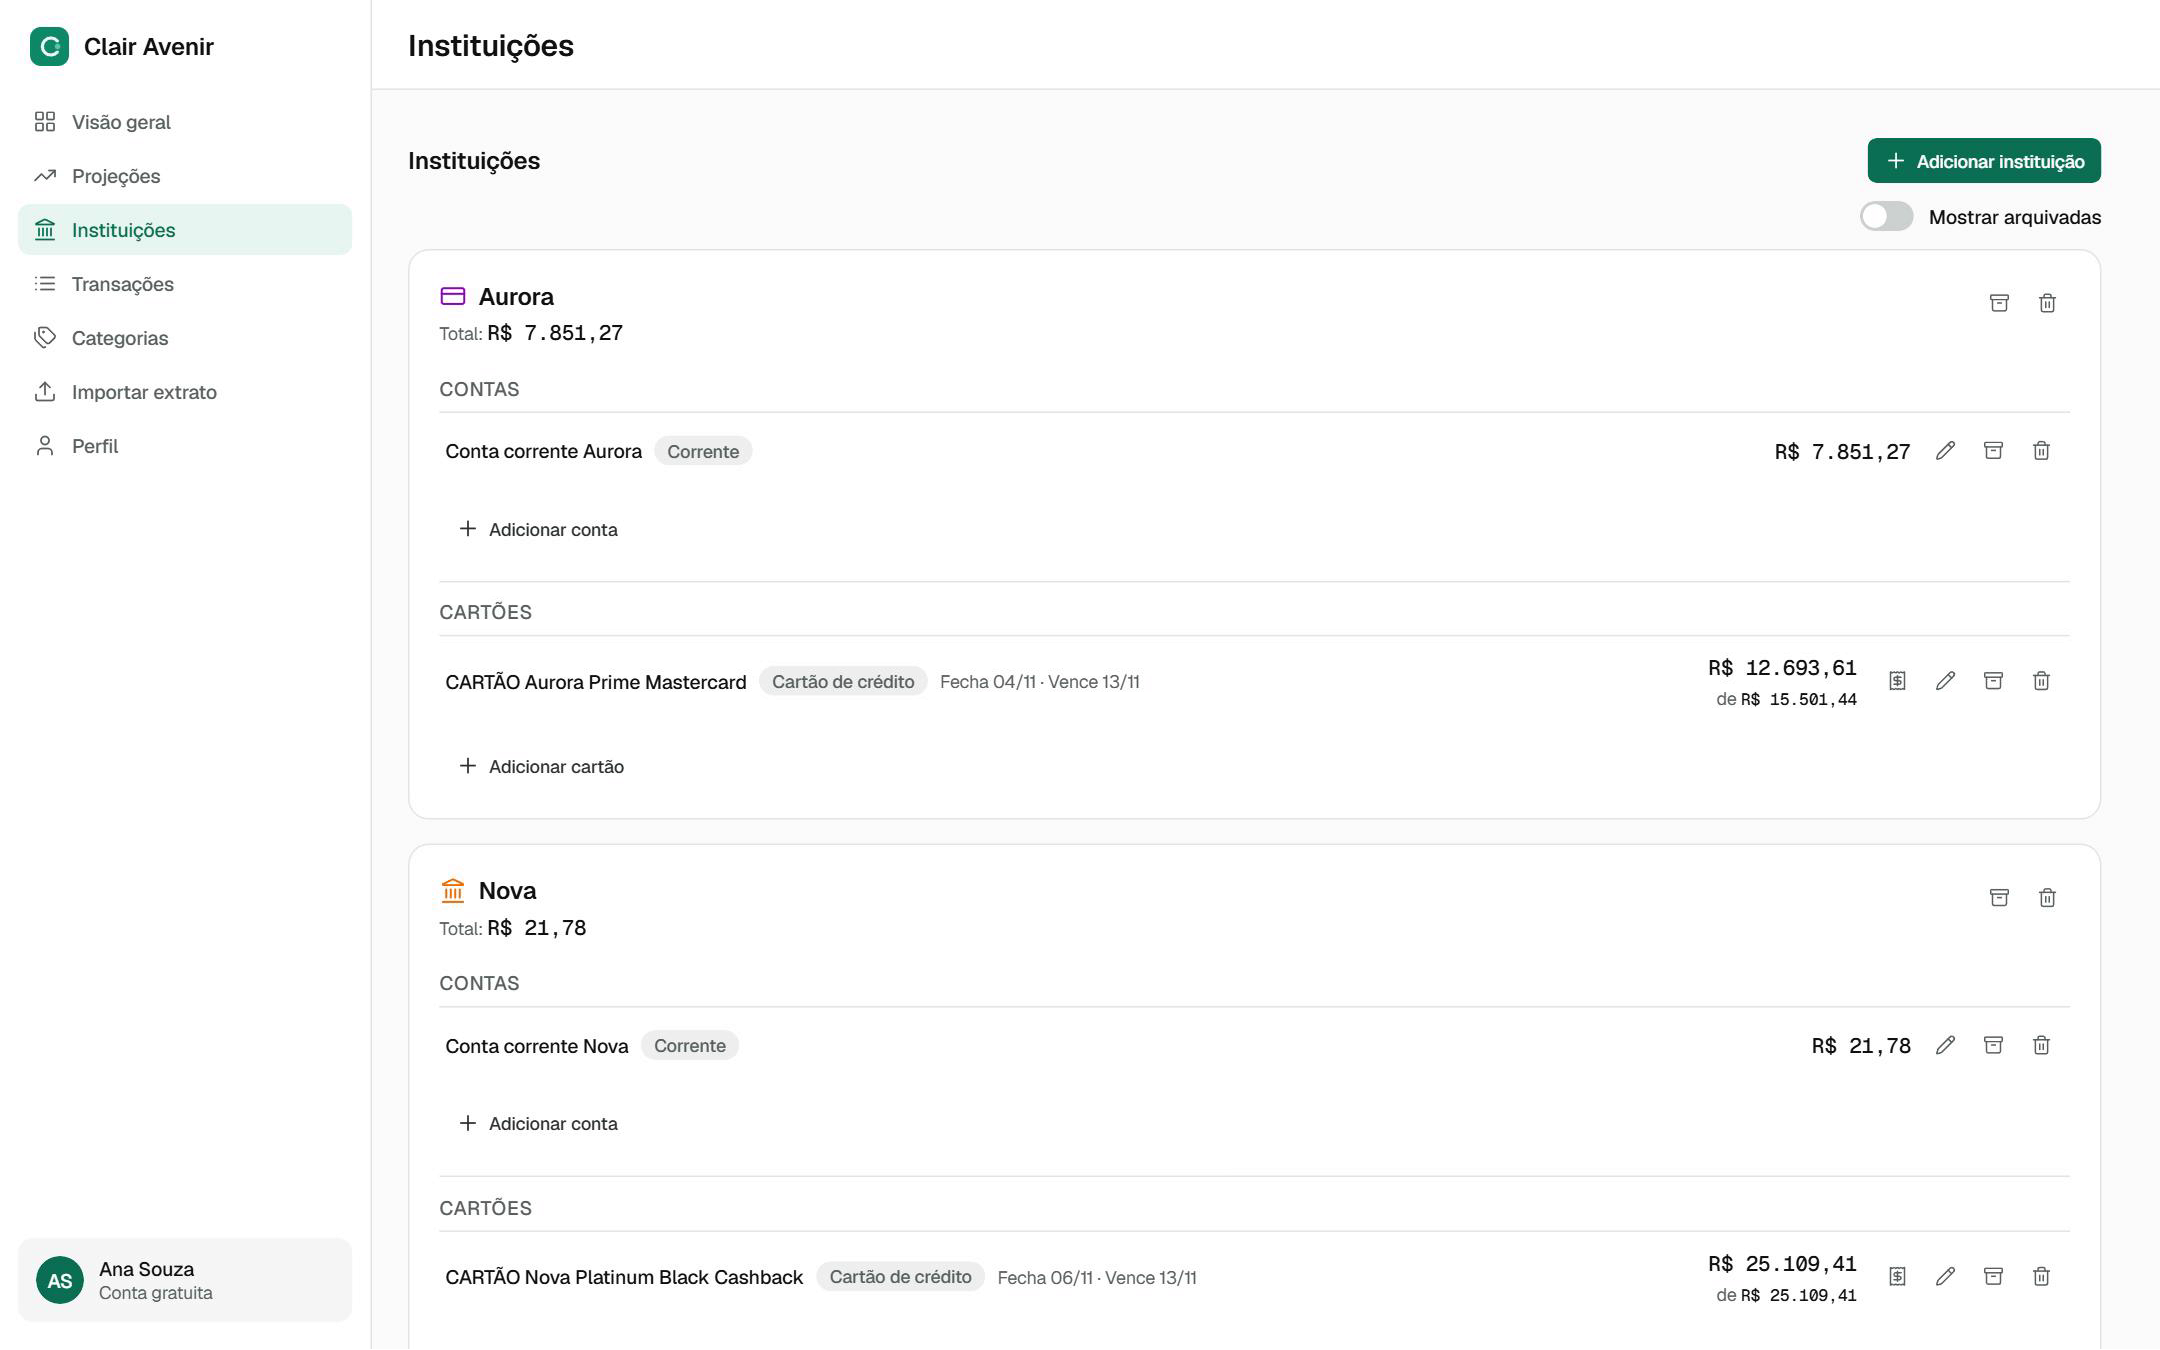
Task: Archive CARTÃO Nova Platinum Black Cashback
Action: [1993, 1277]
